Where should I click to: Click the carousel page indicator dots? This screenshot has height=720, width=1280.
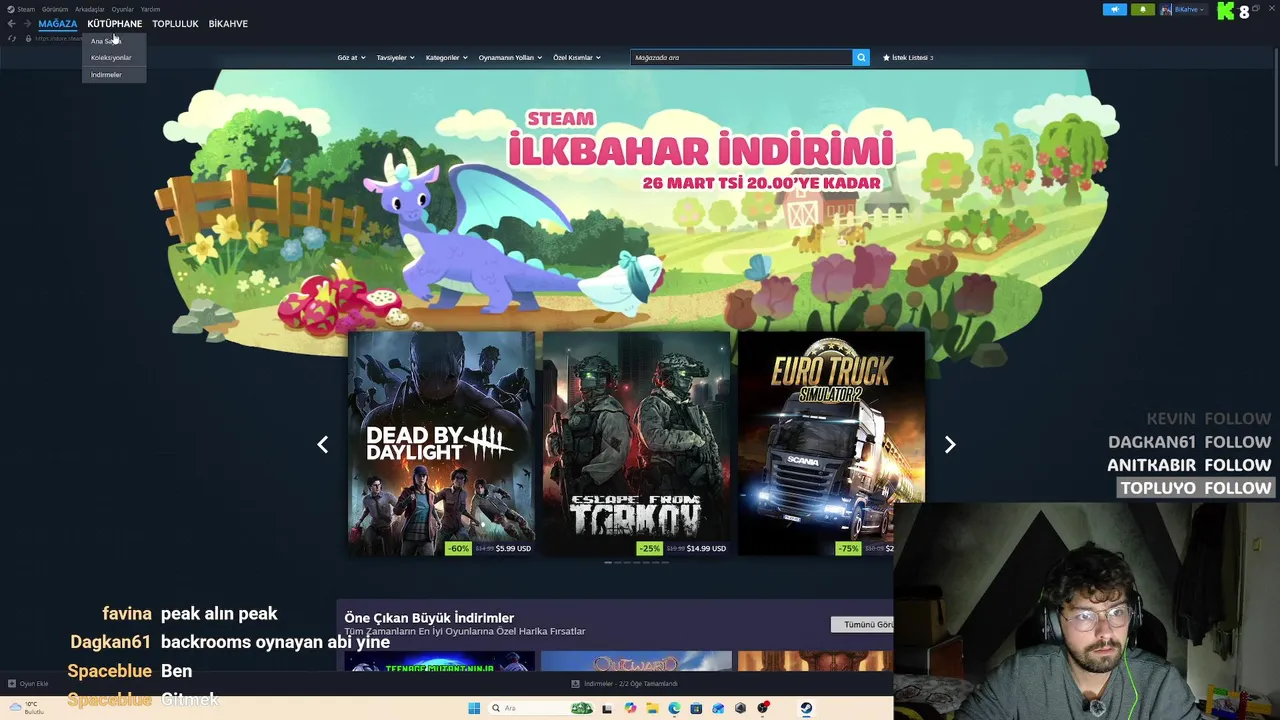[x=637, y=563]
